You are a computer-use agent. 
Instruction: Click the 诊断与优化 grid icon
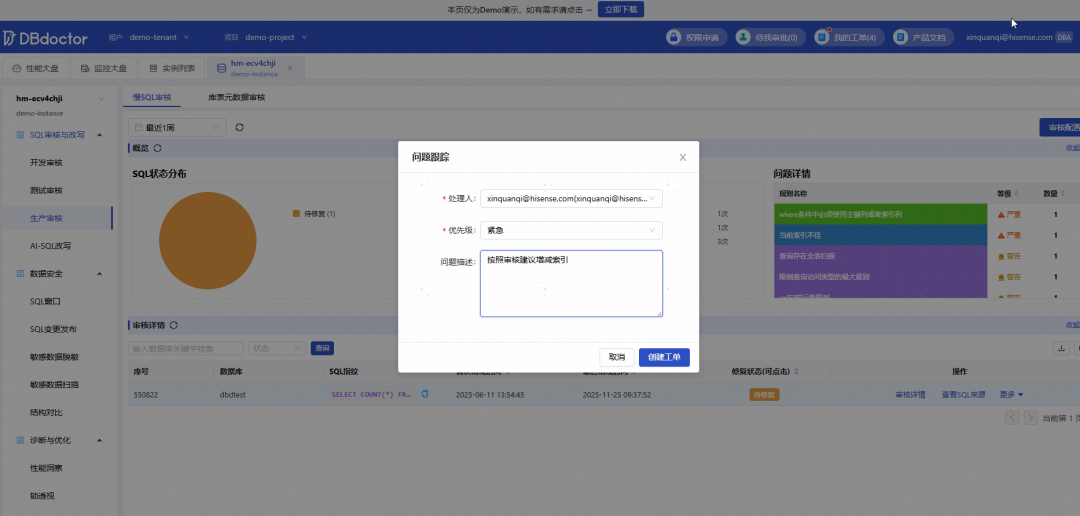[20, 440]
